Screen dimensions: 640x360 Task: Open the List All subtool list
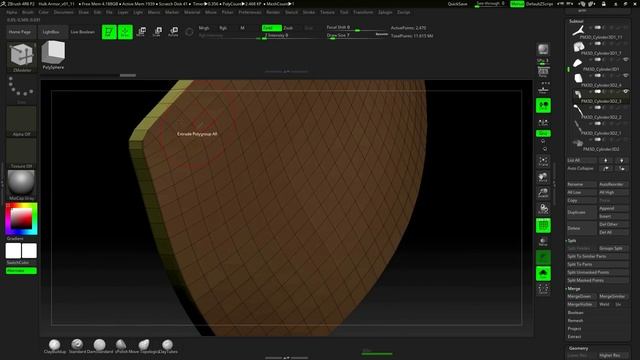tap(581, 160)
